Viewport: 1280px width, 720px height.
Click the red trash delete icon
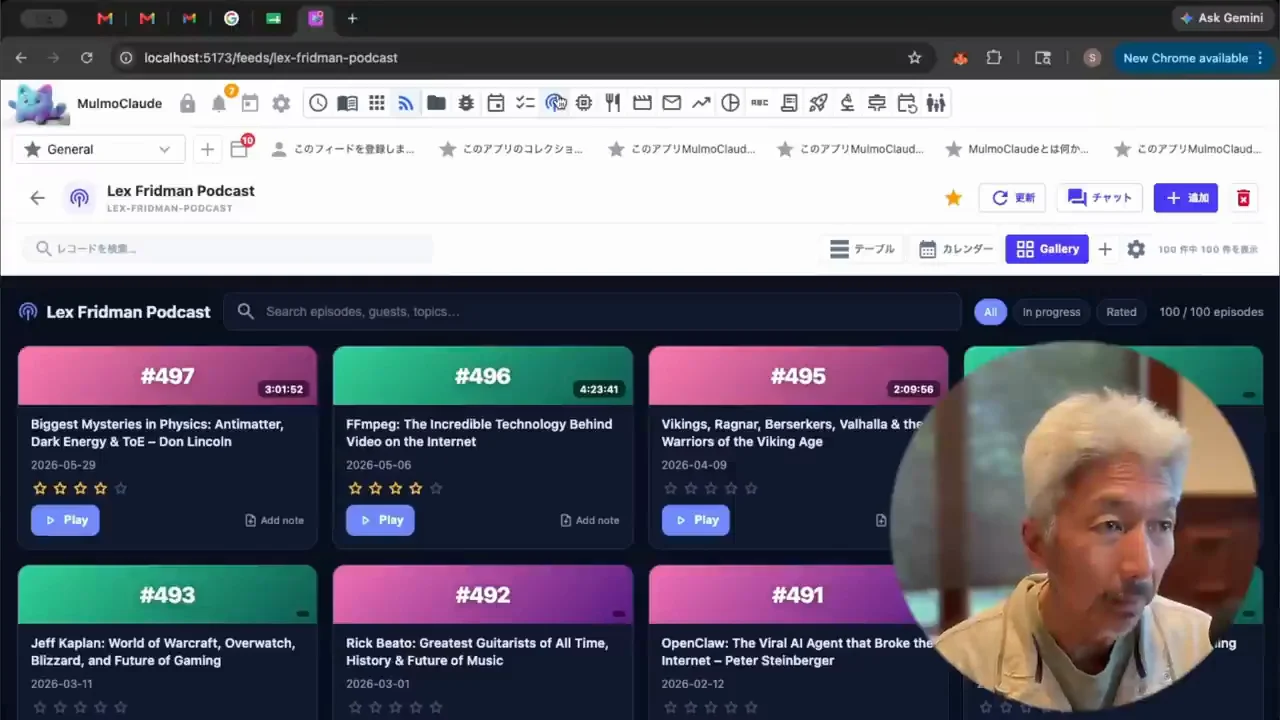[1243, 198]
